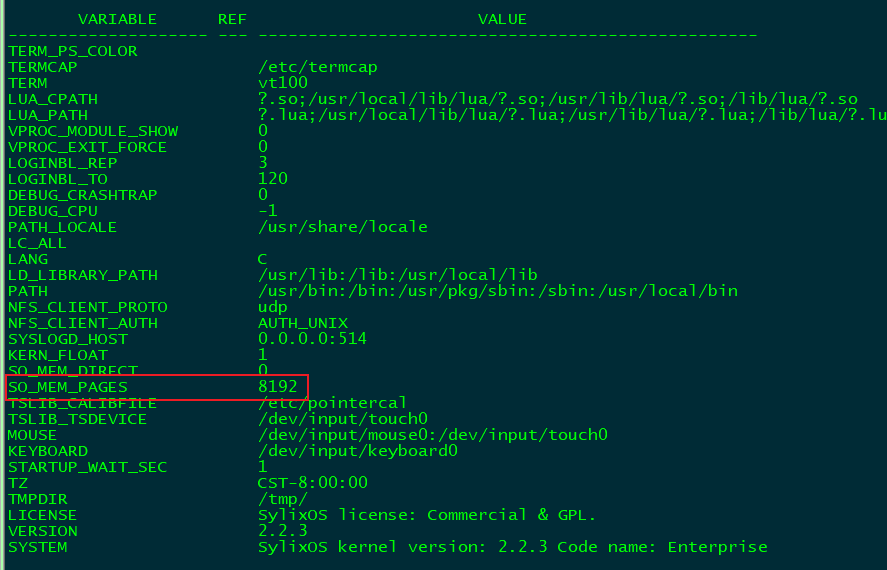Click the VARIABLE column header
This screenshot has width=887, height=570.
click(x=118, y=19)
